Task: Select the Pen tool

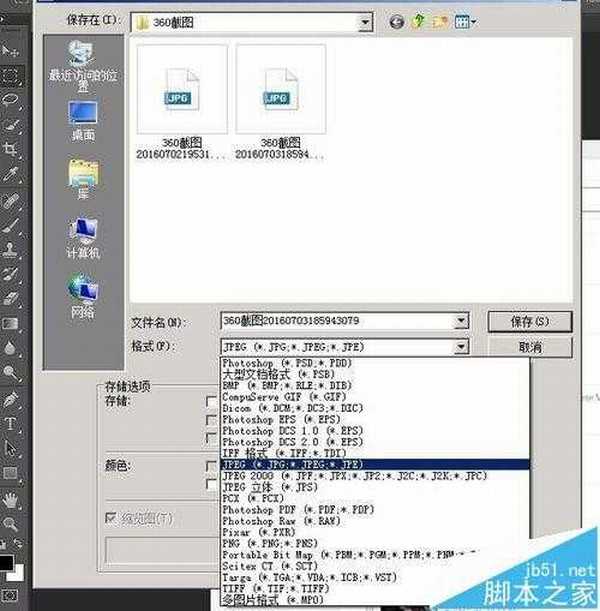Action: [9, 399]
